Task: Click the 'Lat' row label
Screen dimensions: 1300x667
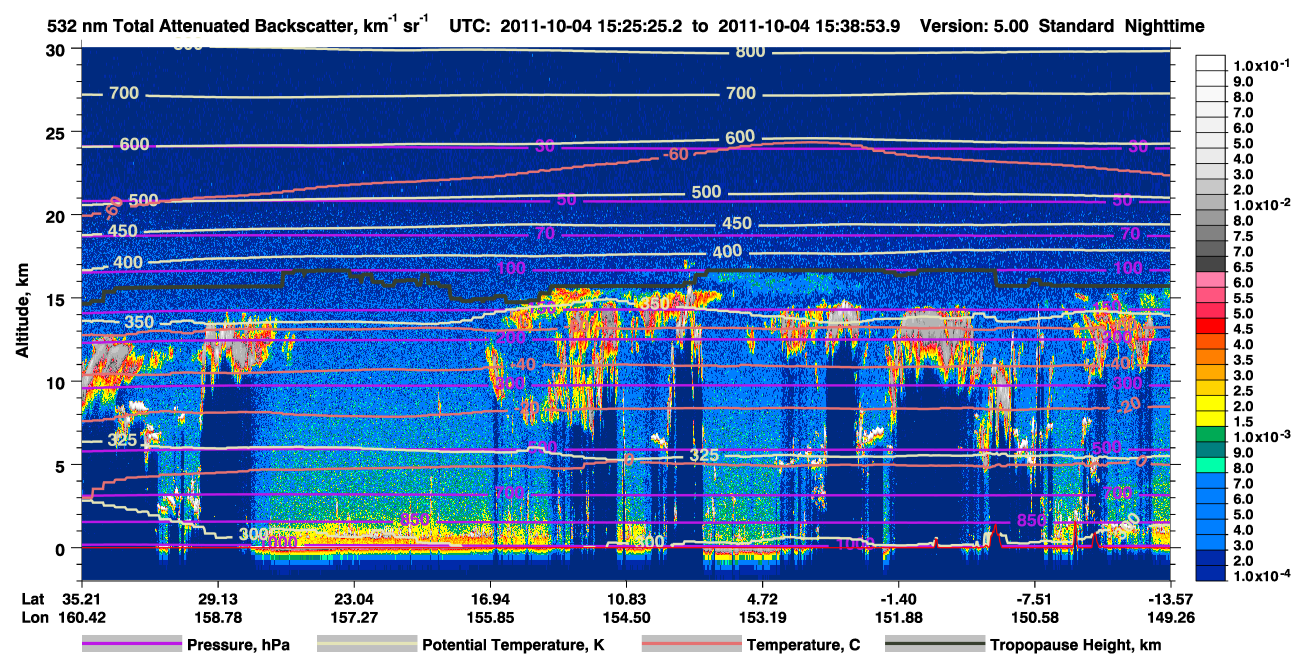Action: [34, 599]
